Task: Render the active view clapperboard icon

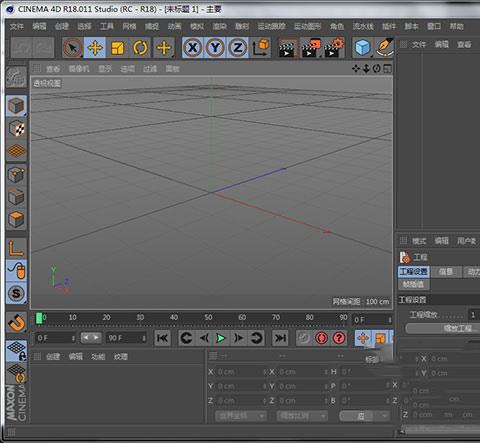Action: pos(288,49)
